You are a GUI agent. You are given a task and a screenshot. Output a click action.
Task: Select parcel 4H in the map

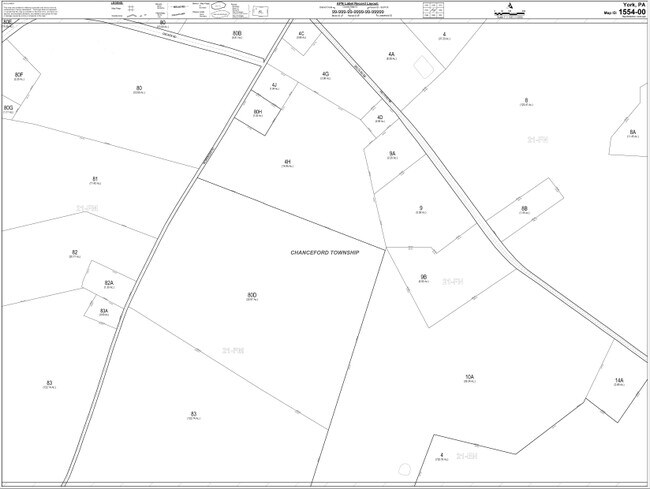pyautogui.click(x=287, y=161)
